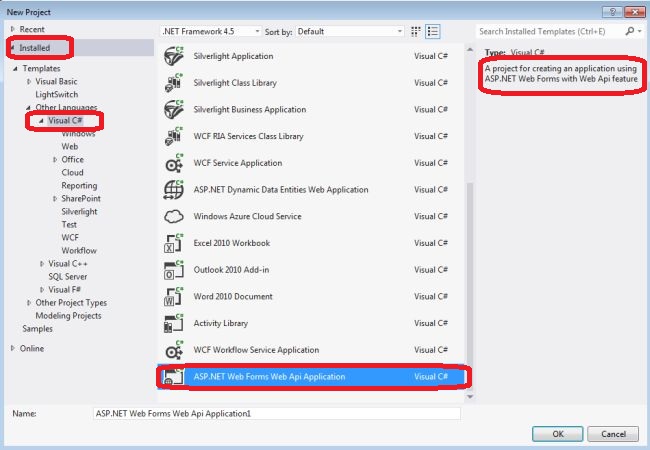Viewport: 650px width, 450px height.
Task: Open the help question mark button
Action: click(612, 12)
